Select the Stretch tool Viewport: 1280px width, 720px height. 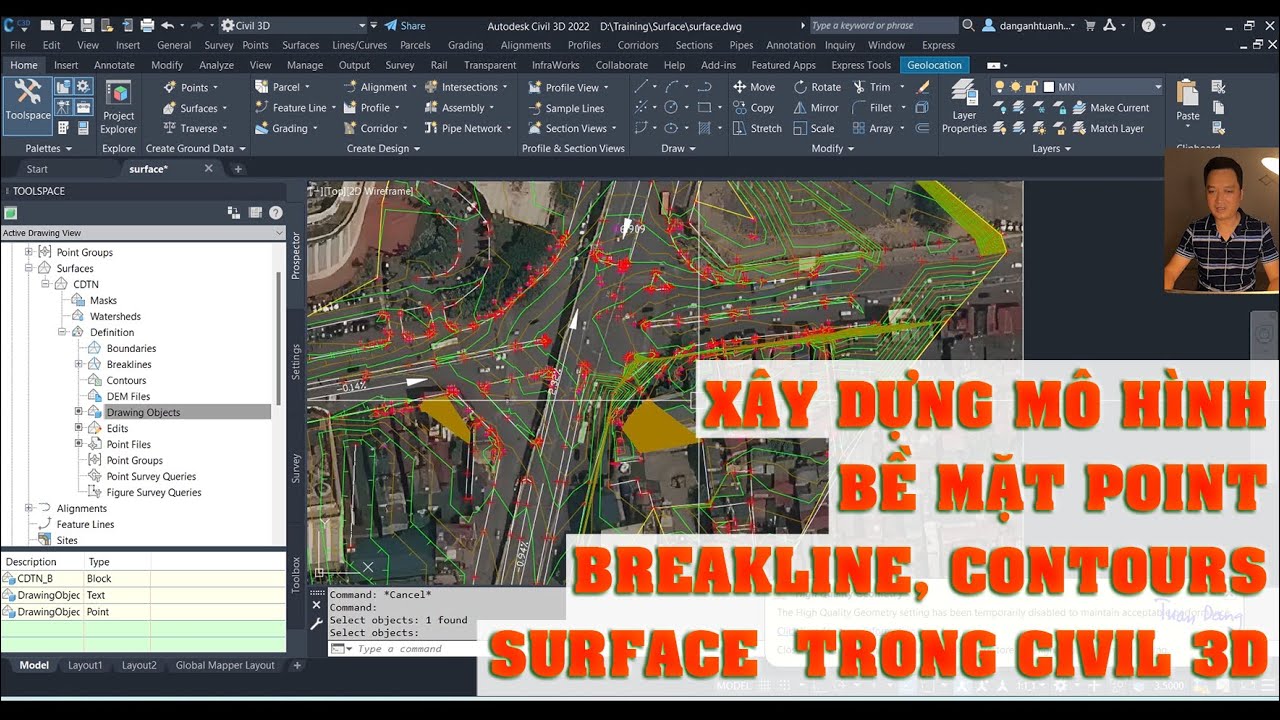click(x=757, y=128)
